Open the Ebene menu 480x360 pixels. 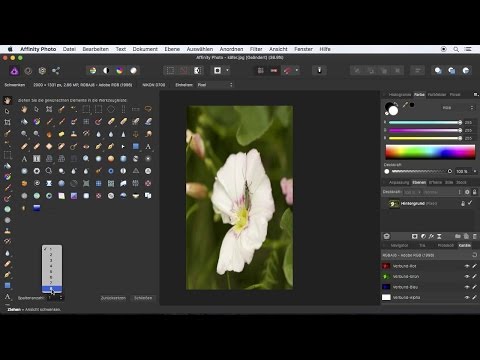(172, 49)
